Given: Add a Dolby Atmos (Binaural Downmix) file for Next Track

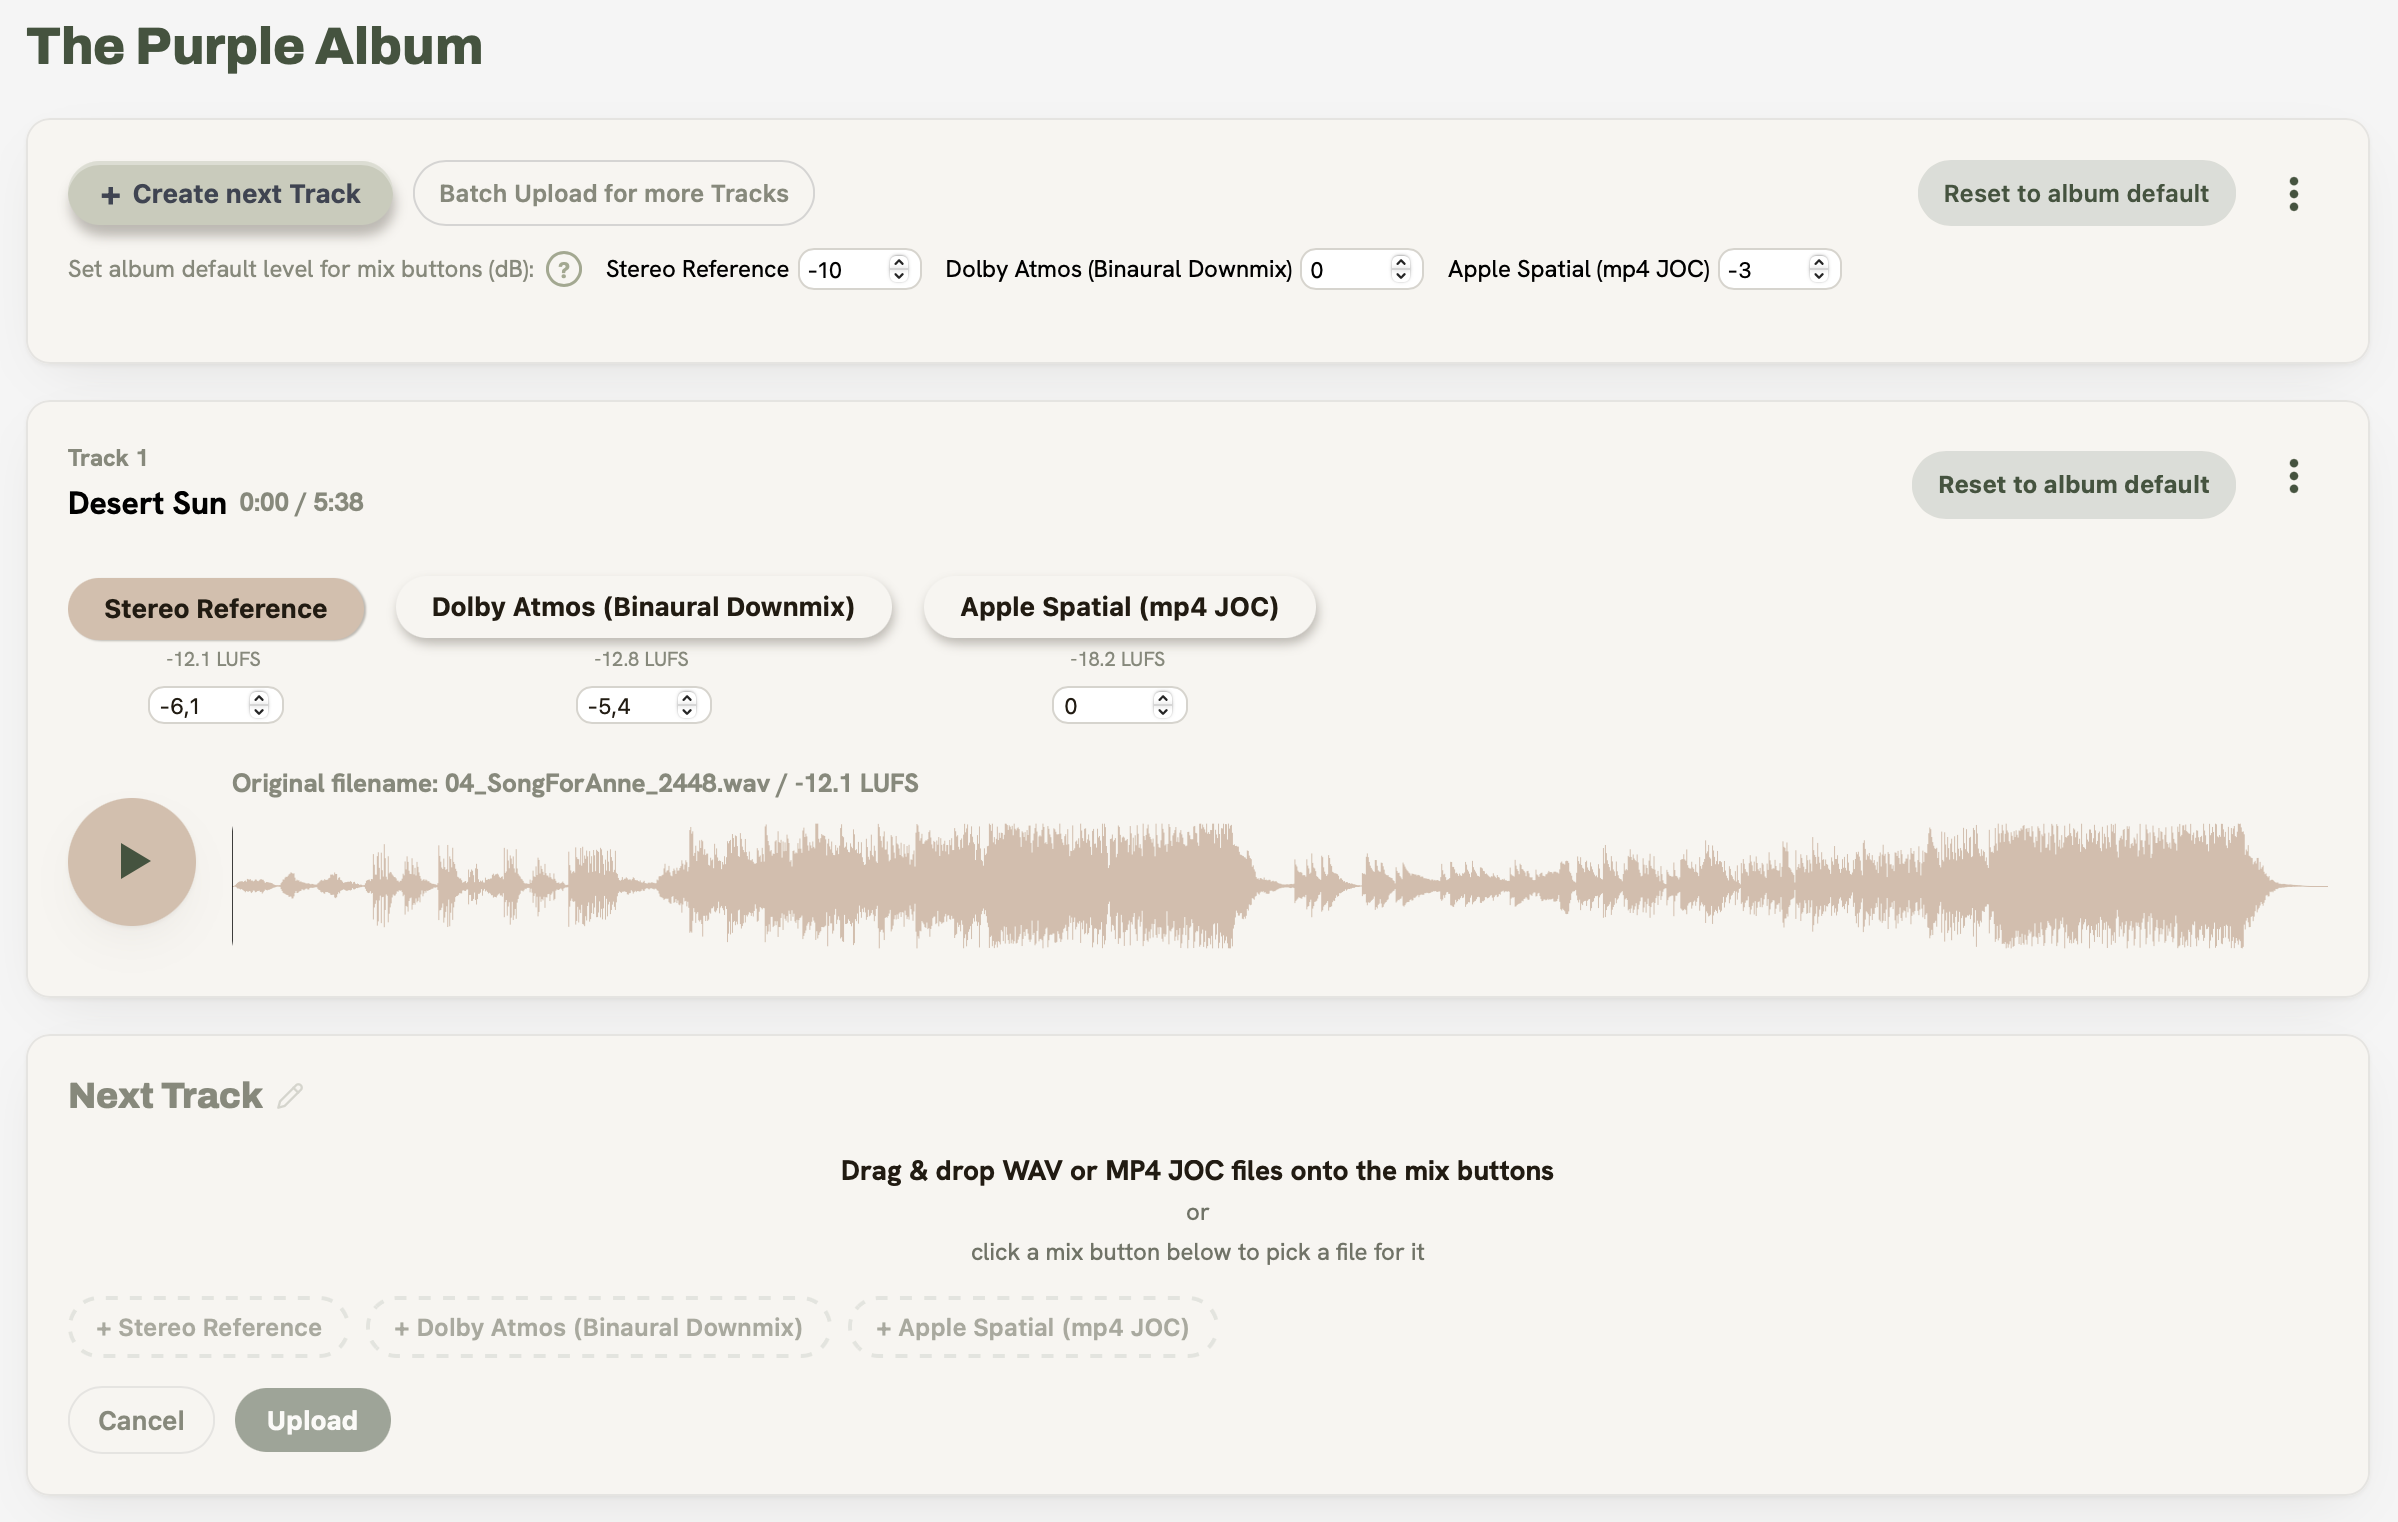Looking at the screenshot, I should [x=598, y=1327].
